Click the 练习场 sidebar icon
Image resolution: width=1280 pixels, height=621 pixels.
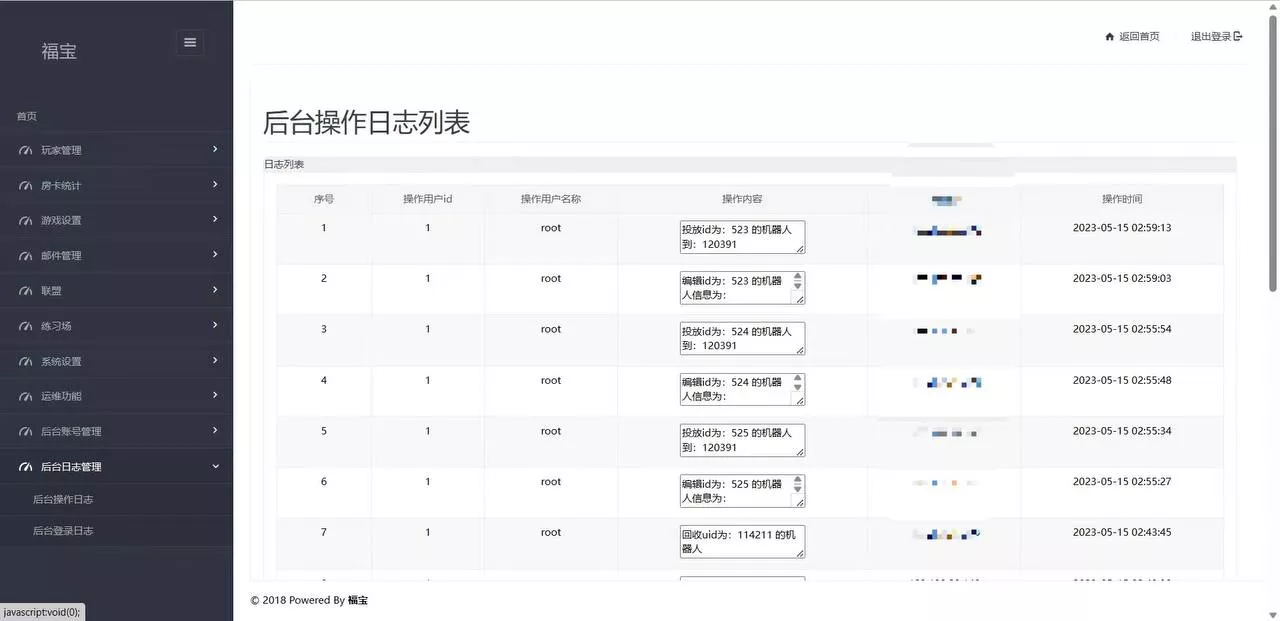pos(25,325)
